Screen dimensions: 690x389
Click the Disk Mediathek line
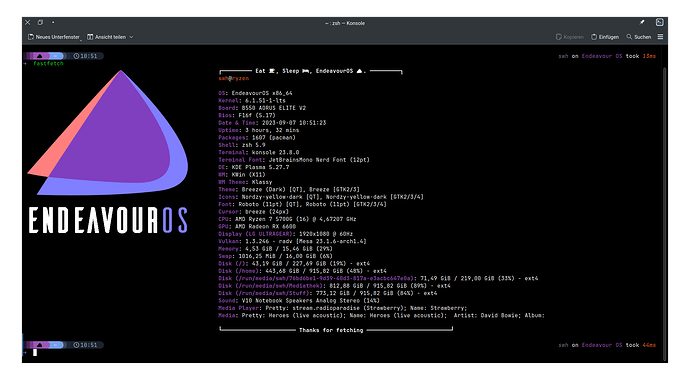coord(334,286)
